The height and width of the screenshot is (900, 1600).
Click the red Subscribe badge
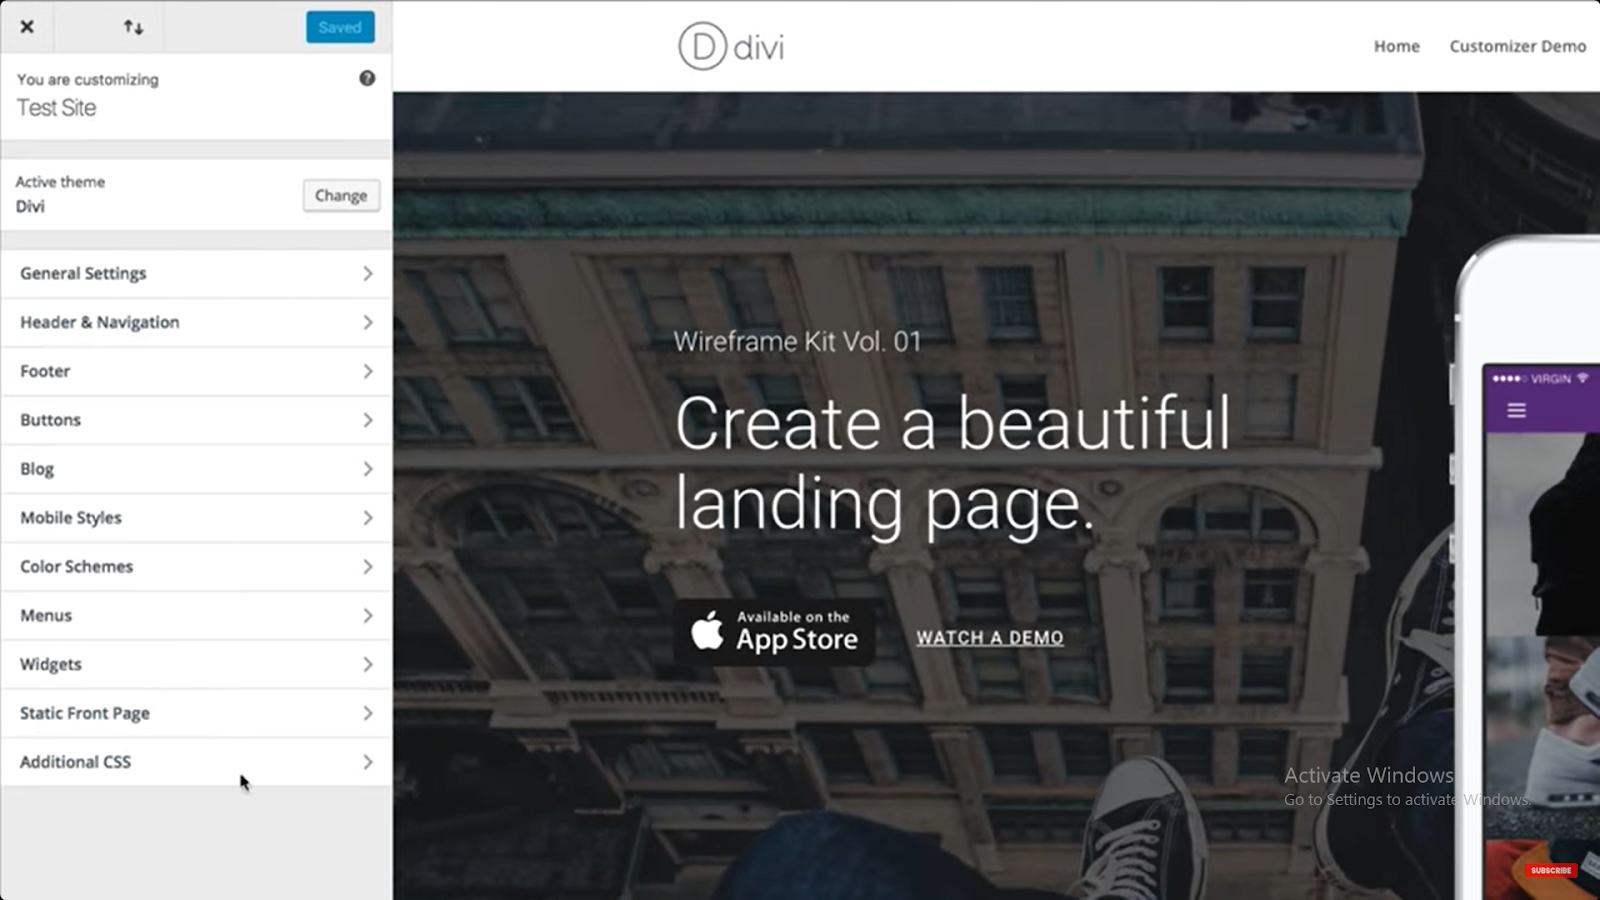(1551, 870)
